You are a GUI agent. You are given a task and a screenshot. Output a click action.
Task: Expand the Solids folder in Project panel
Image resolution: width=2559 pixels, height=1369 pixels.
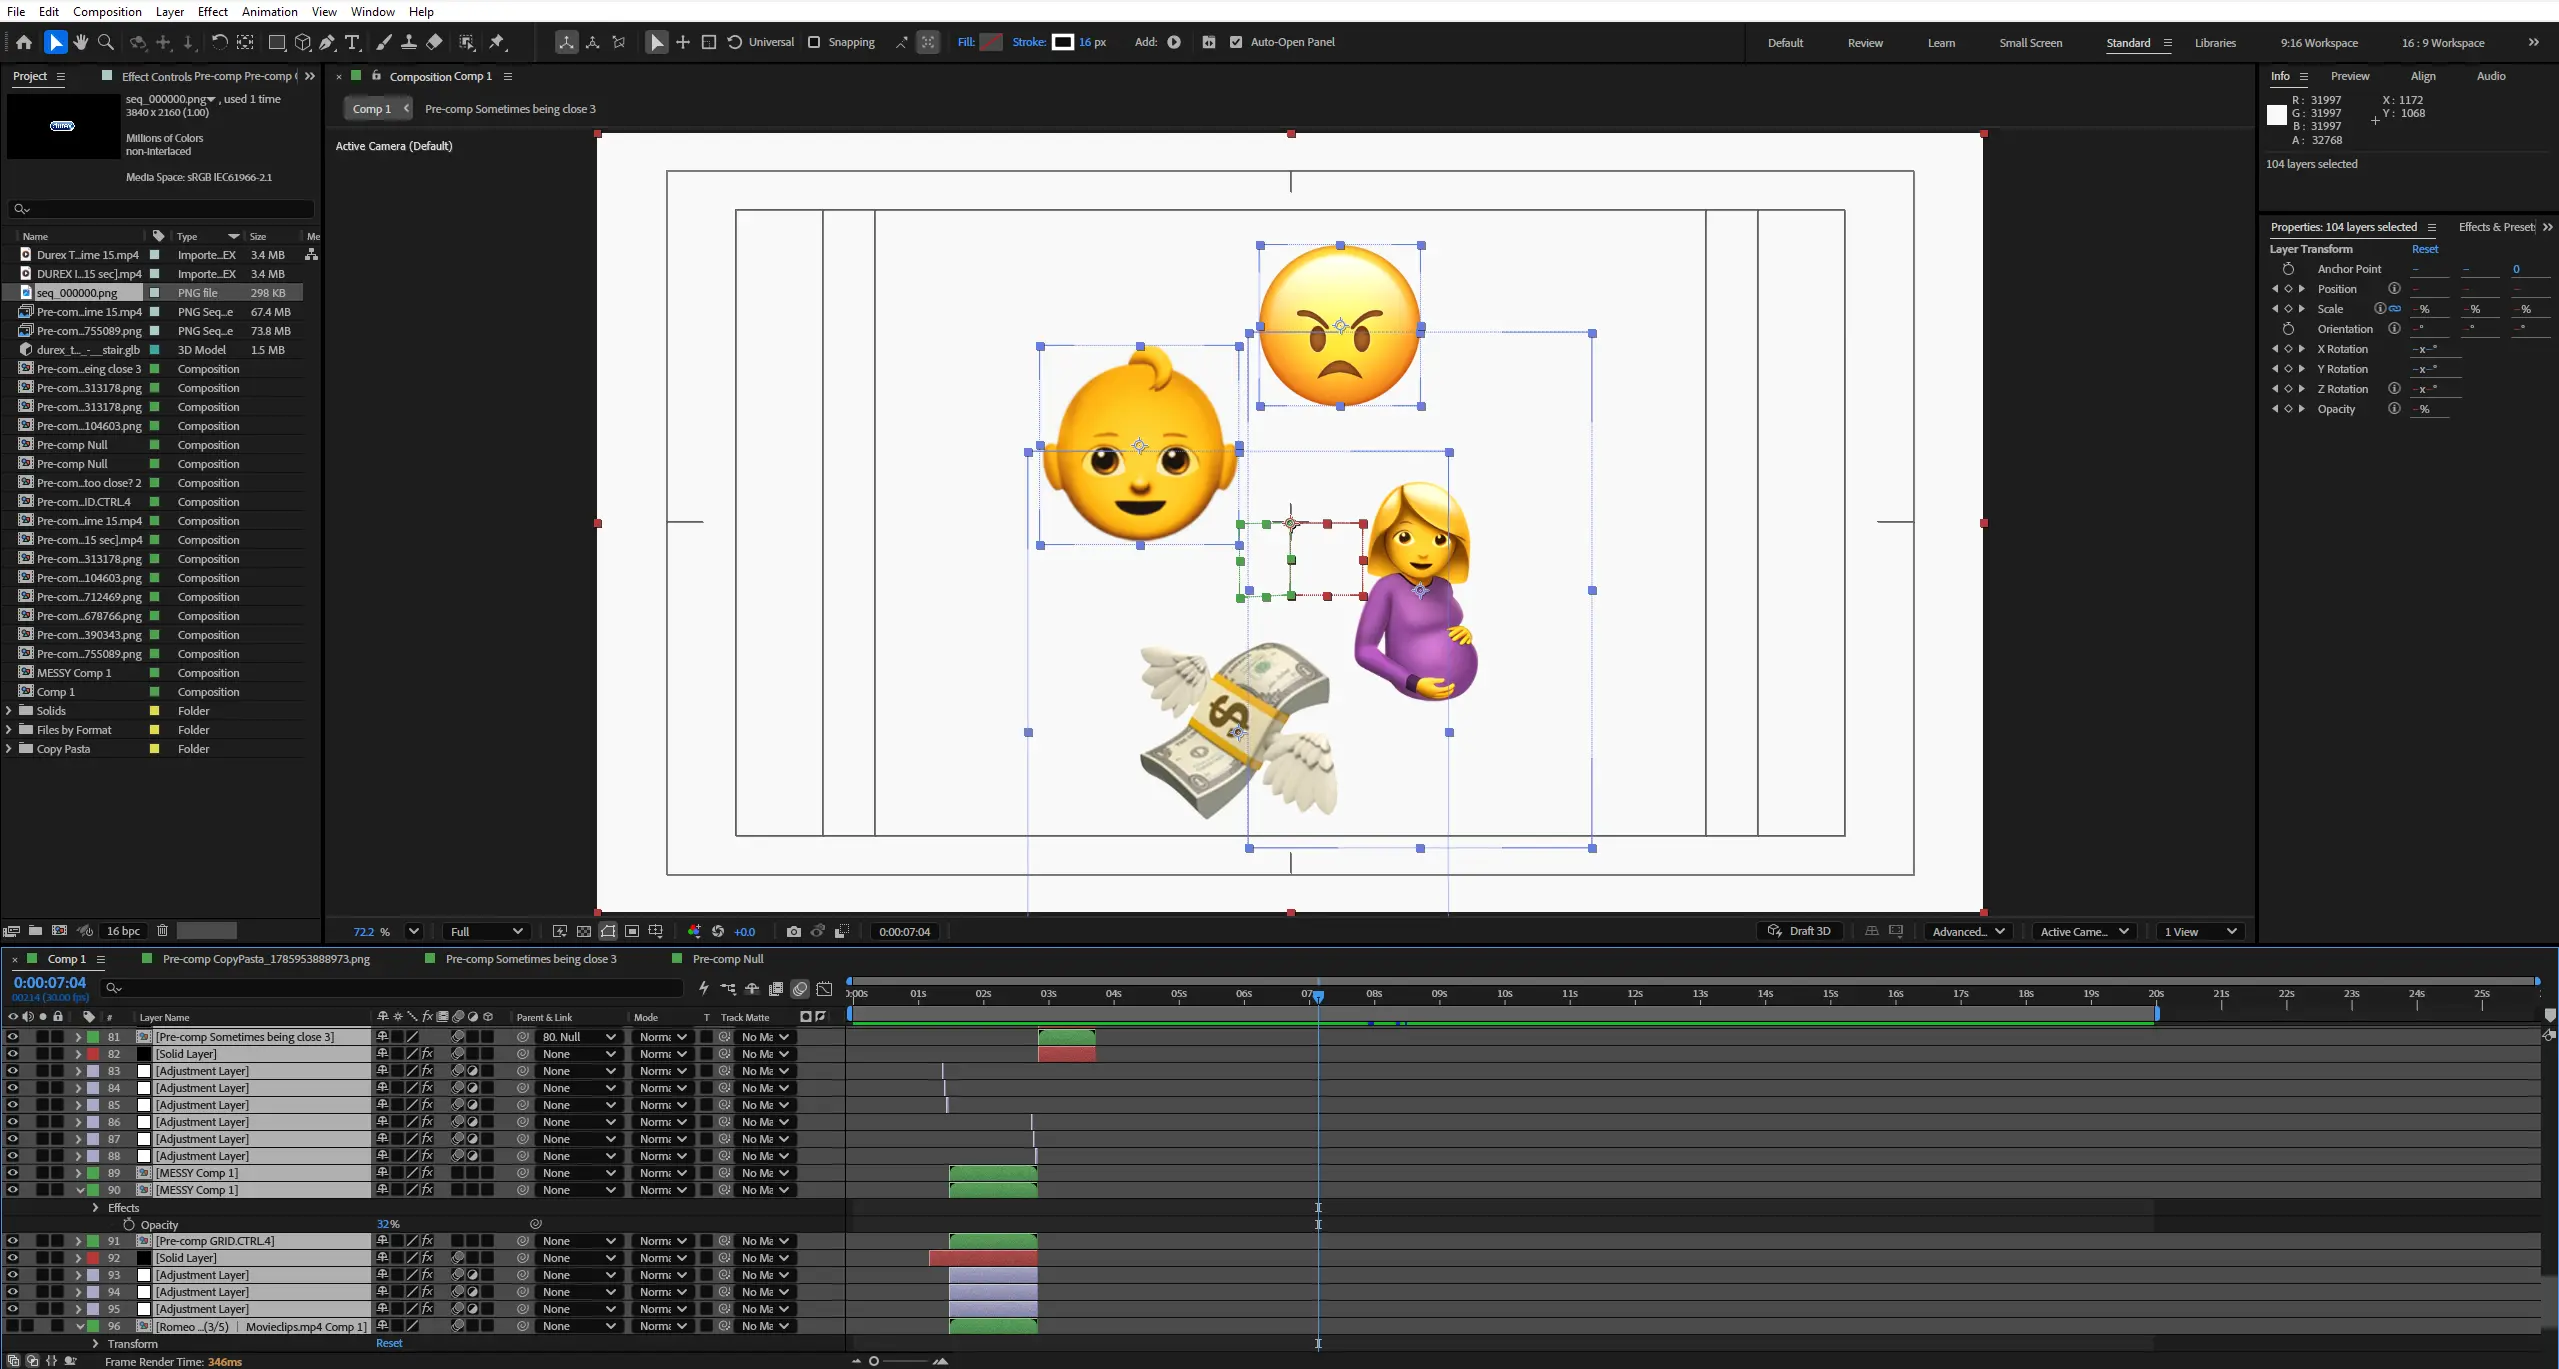(x=9, y=711)
